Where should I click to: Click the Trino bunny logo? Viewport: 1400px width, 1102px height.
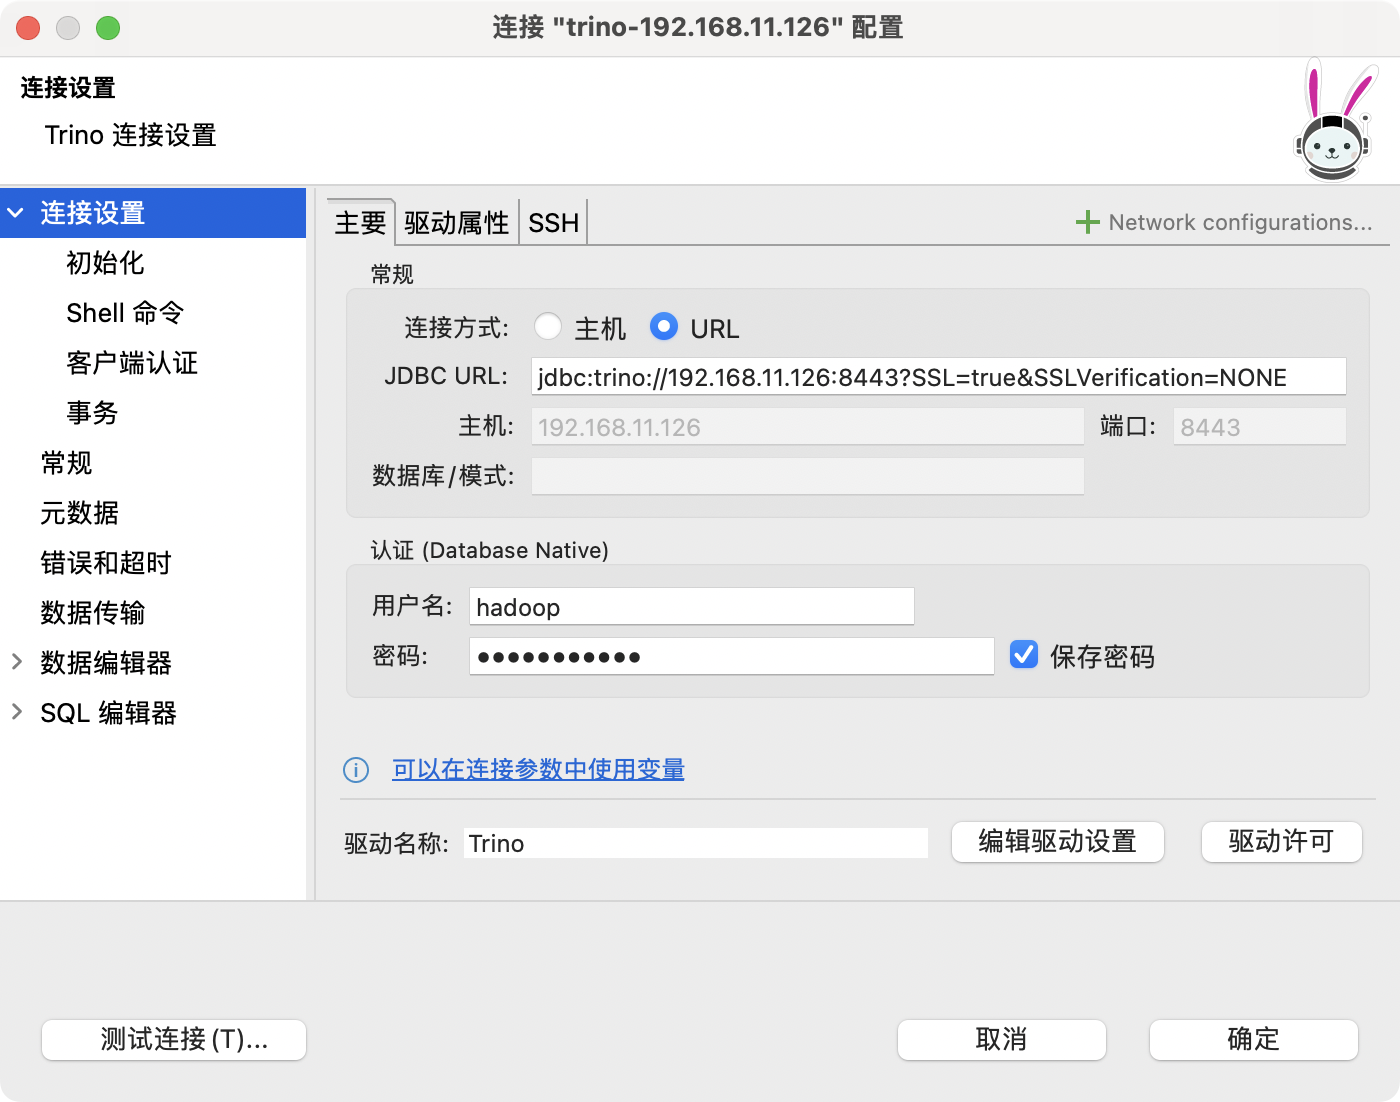pyautogui.click(x=1334, y=120)
